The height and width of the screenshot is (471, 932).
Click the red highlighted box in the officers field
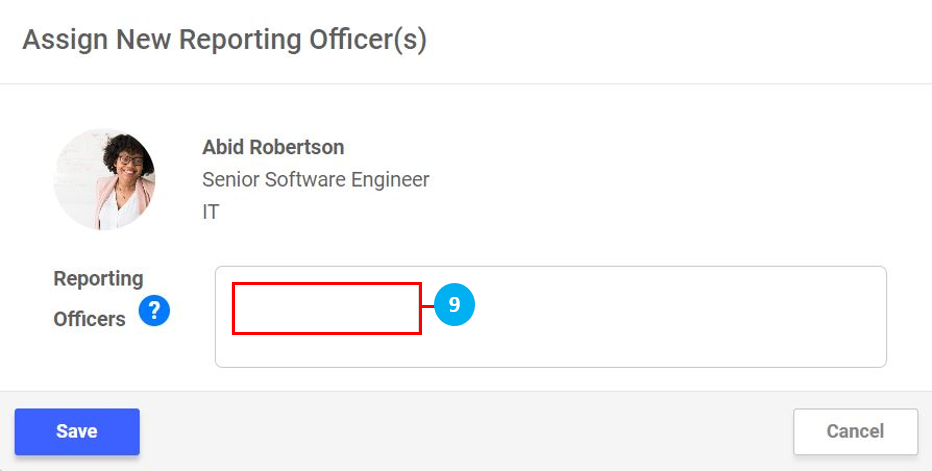(x=326, y=308)
